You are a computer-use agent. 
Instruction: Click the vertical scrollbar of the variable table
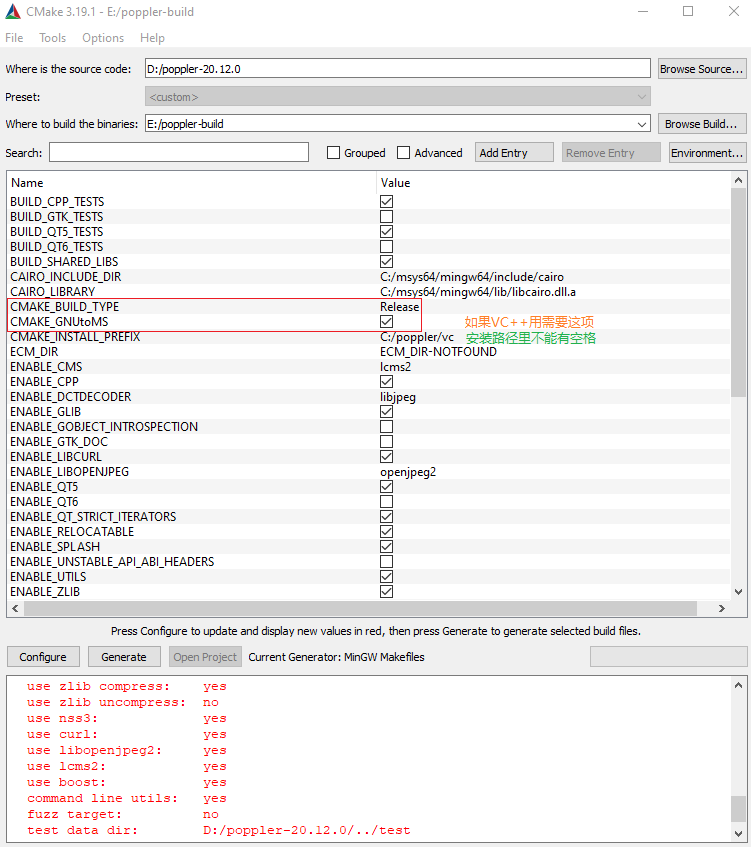pyautogui.click(x=739, y=290)
